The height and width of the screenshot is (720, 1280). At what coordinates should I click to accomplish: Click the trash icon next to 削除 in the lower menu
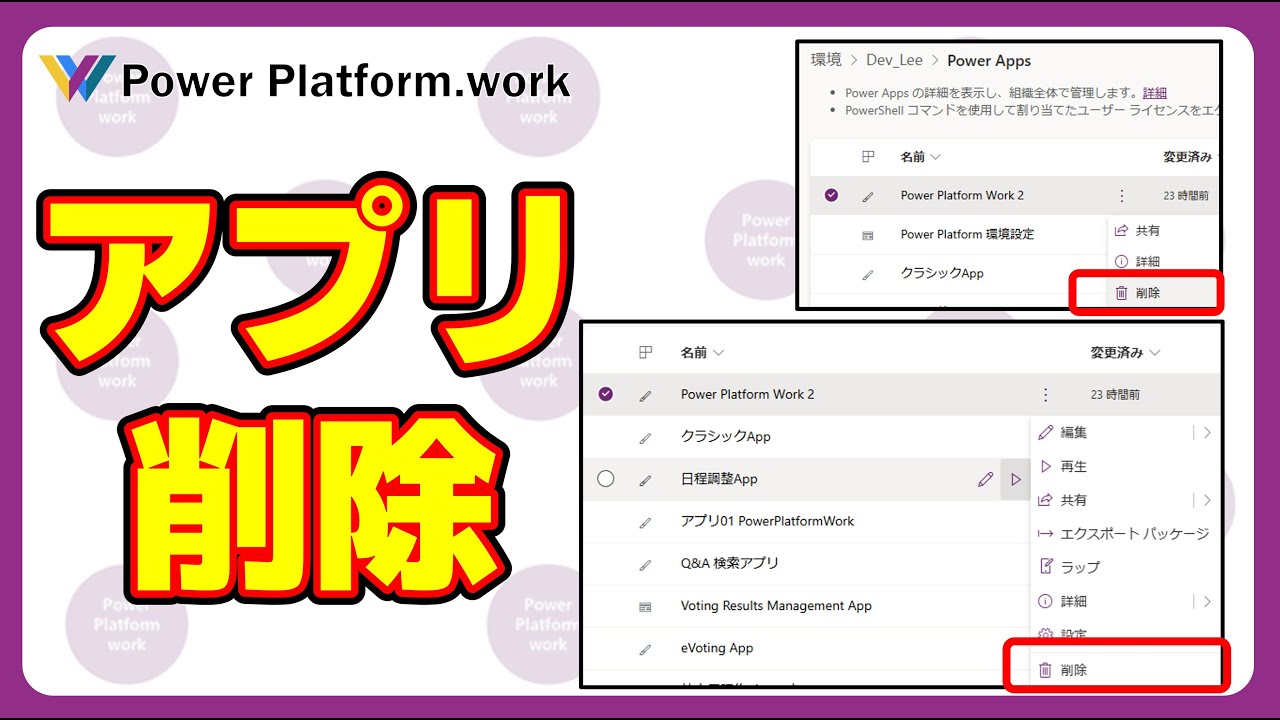[1045, 670]
